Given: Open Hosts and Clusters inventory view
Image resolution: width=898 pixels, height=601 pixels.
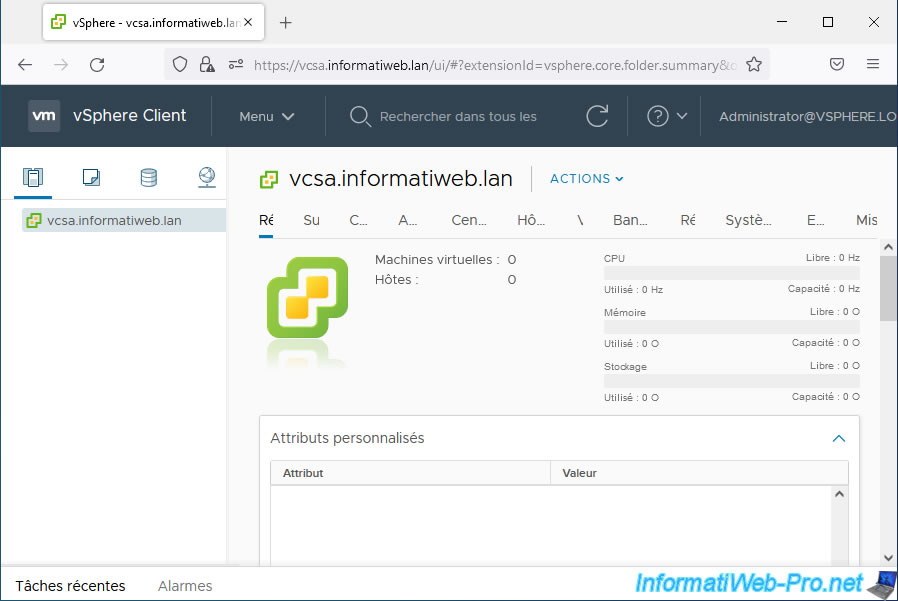Looking at the screenshot, I should pyautogui.click(x=33, y=177).
